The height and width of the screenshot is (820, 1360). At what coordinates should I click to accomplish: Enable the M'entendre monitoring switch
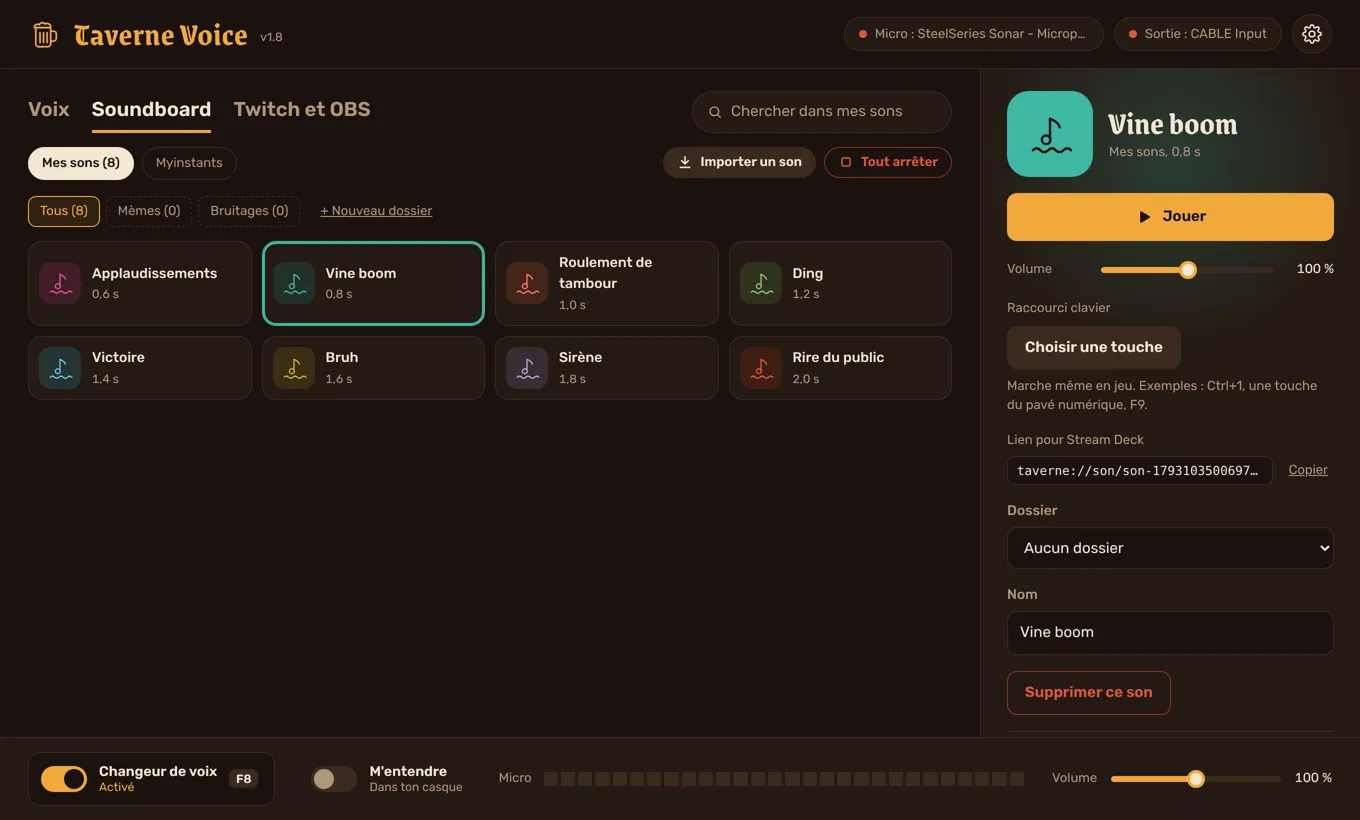tap(334, 779)
